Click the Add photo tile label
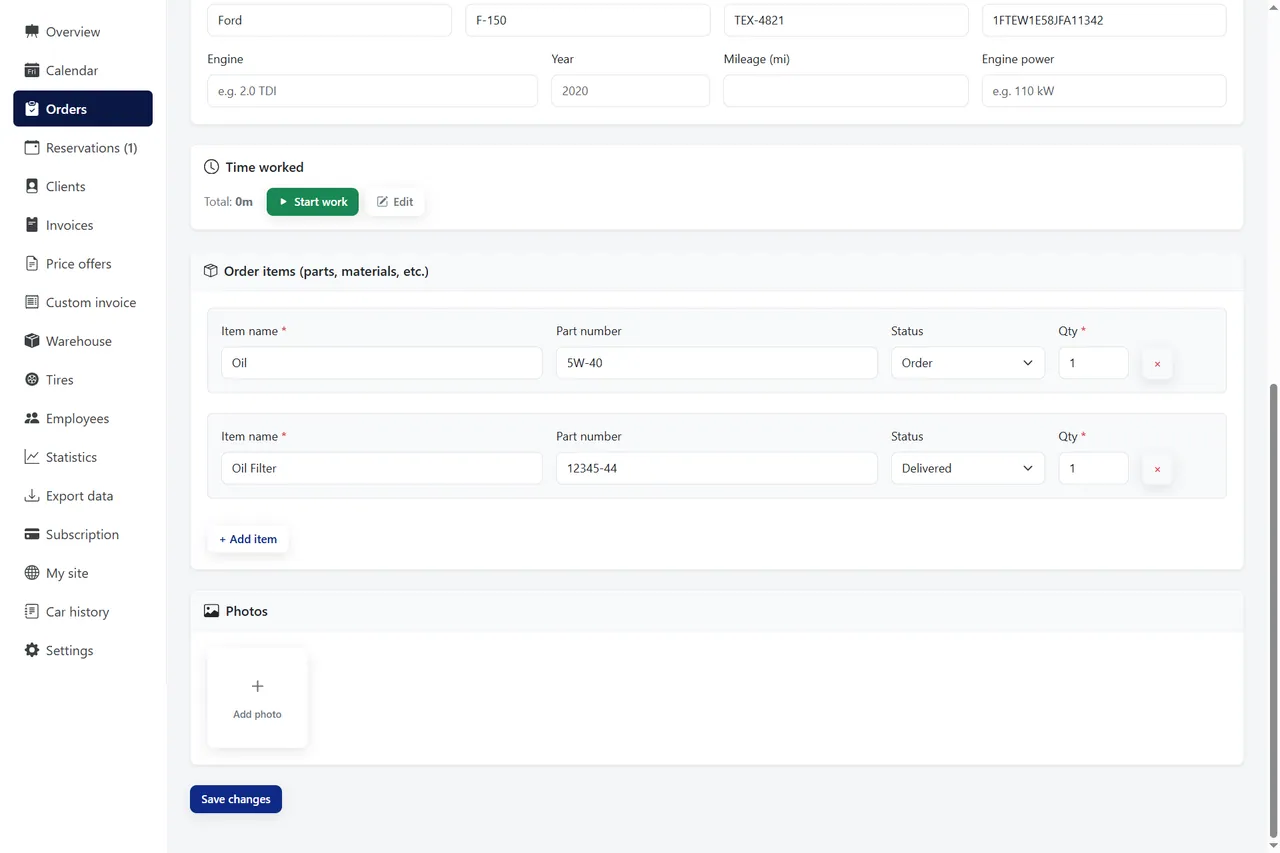This screenshot has height=853, width=1280. pos(257,714)
